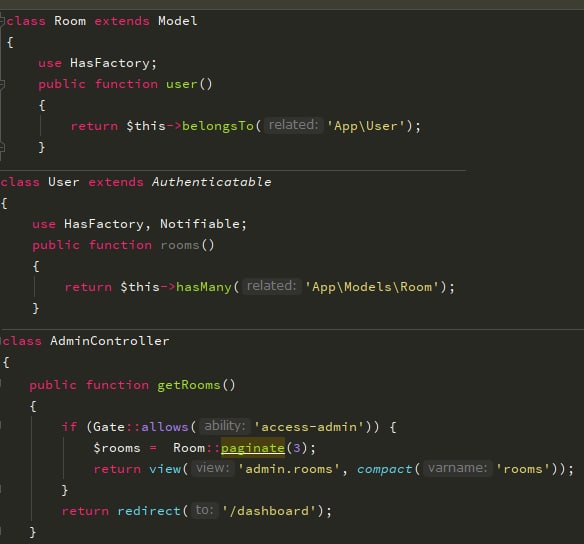The image size is (584, 544).
Task: Click $this on the belongsTo line
Action: 146,126
